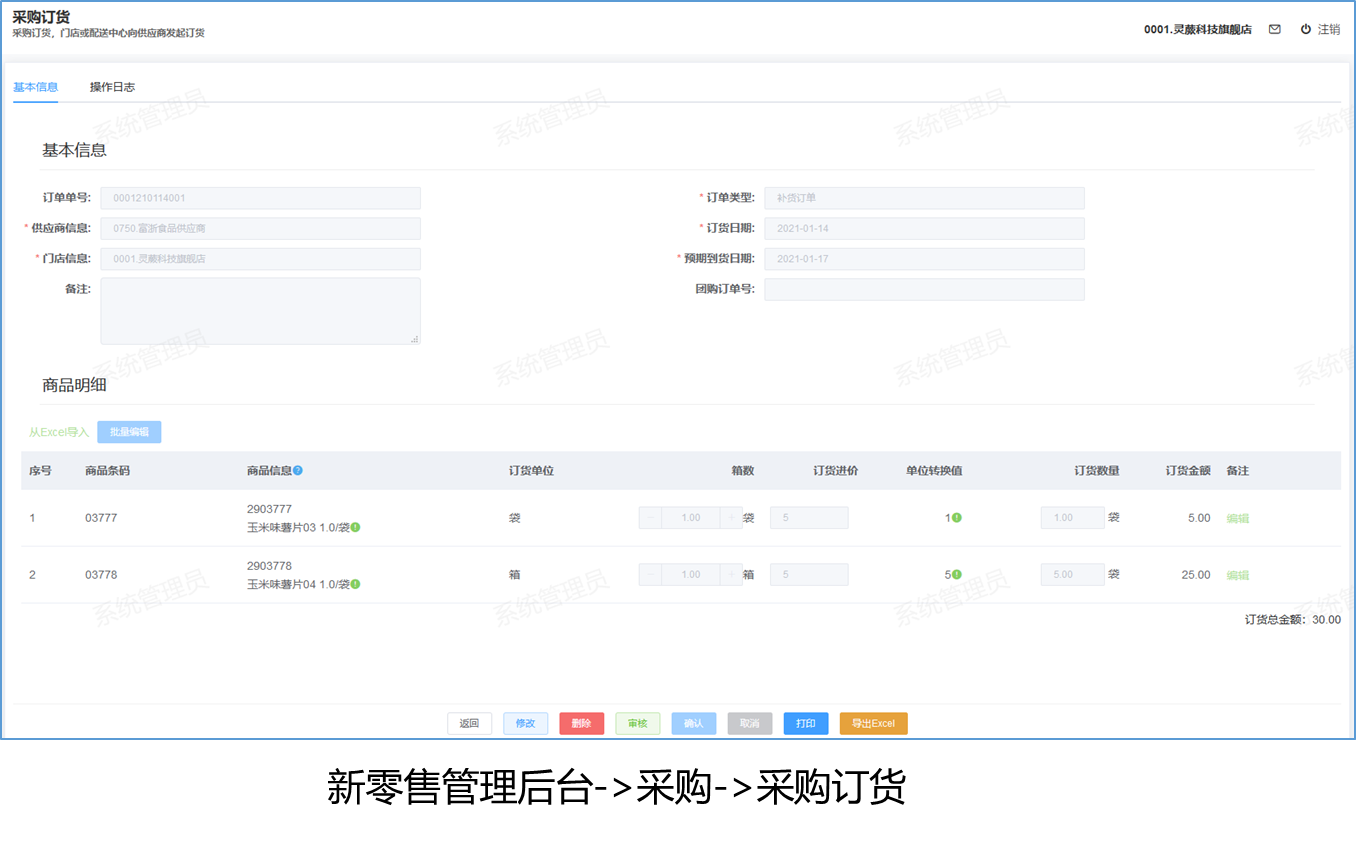Image resolution: width=1356 pixels, height=862 pixels.
Task: Click the 商品条码 cell 03778
Action: [101, 575]
